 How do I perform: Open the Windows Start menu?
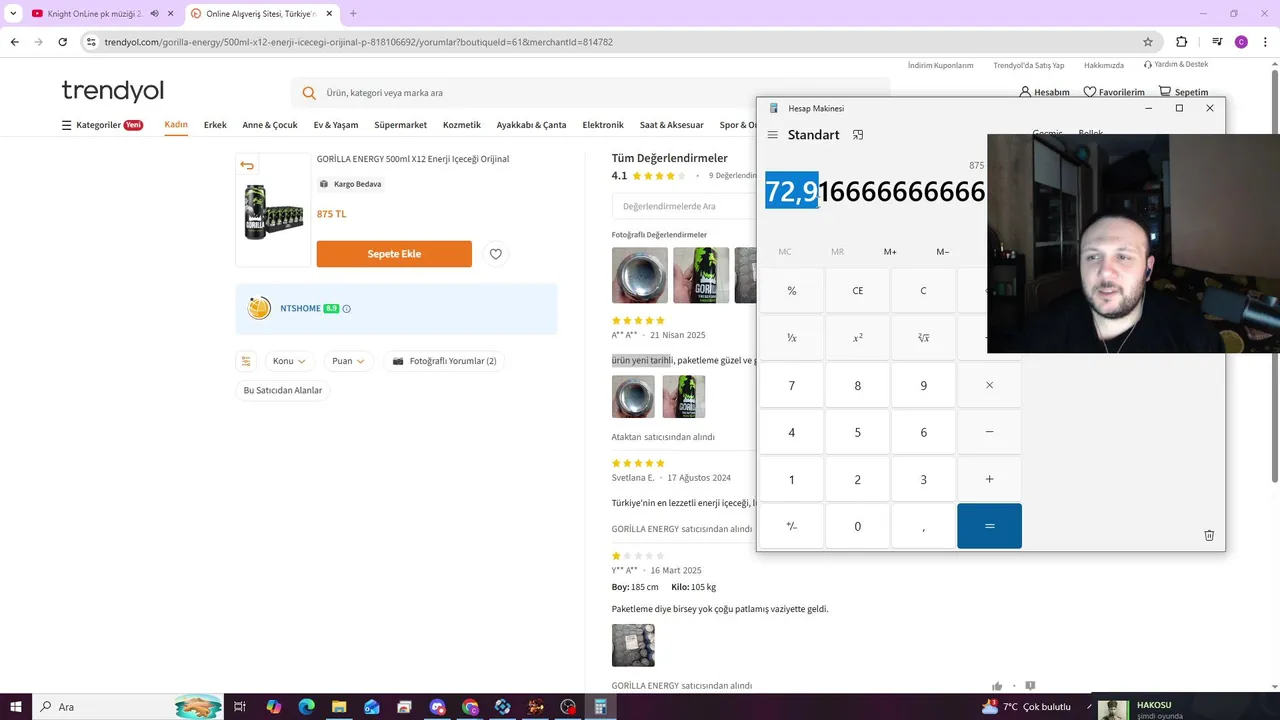(x=16, y=706)
